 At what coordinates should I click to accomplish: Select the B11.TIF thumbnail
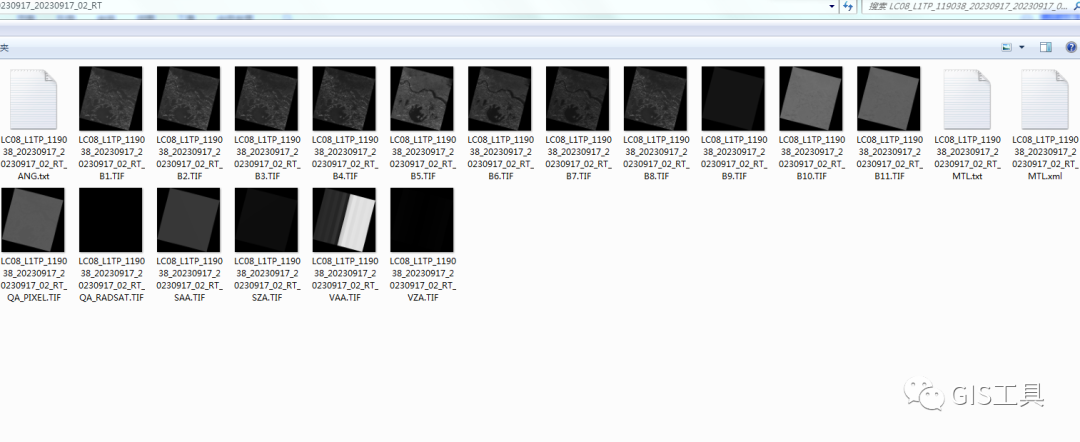(889, 98)
